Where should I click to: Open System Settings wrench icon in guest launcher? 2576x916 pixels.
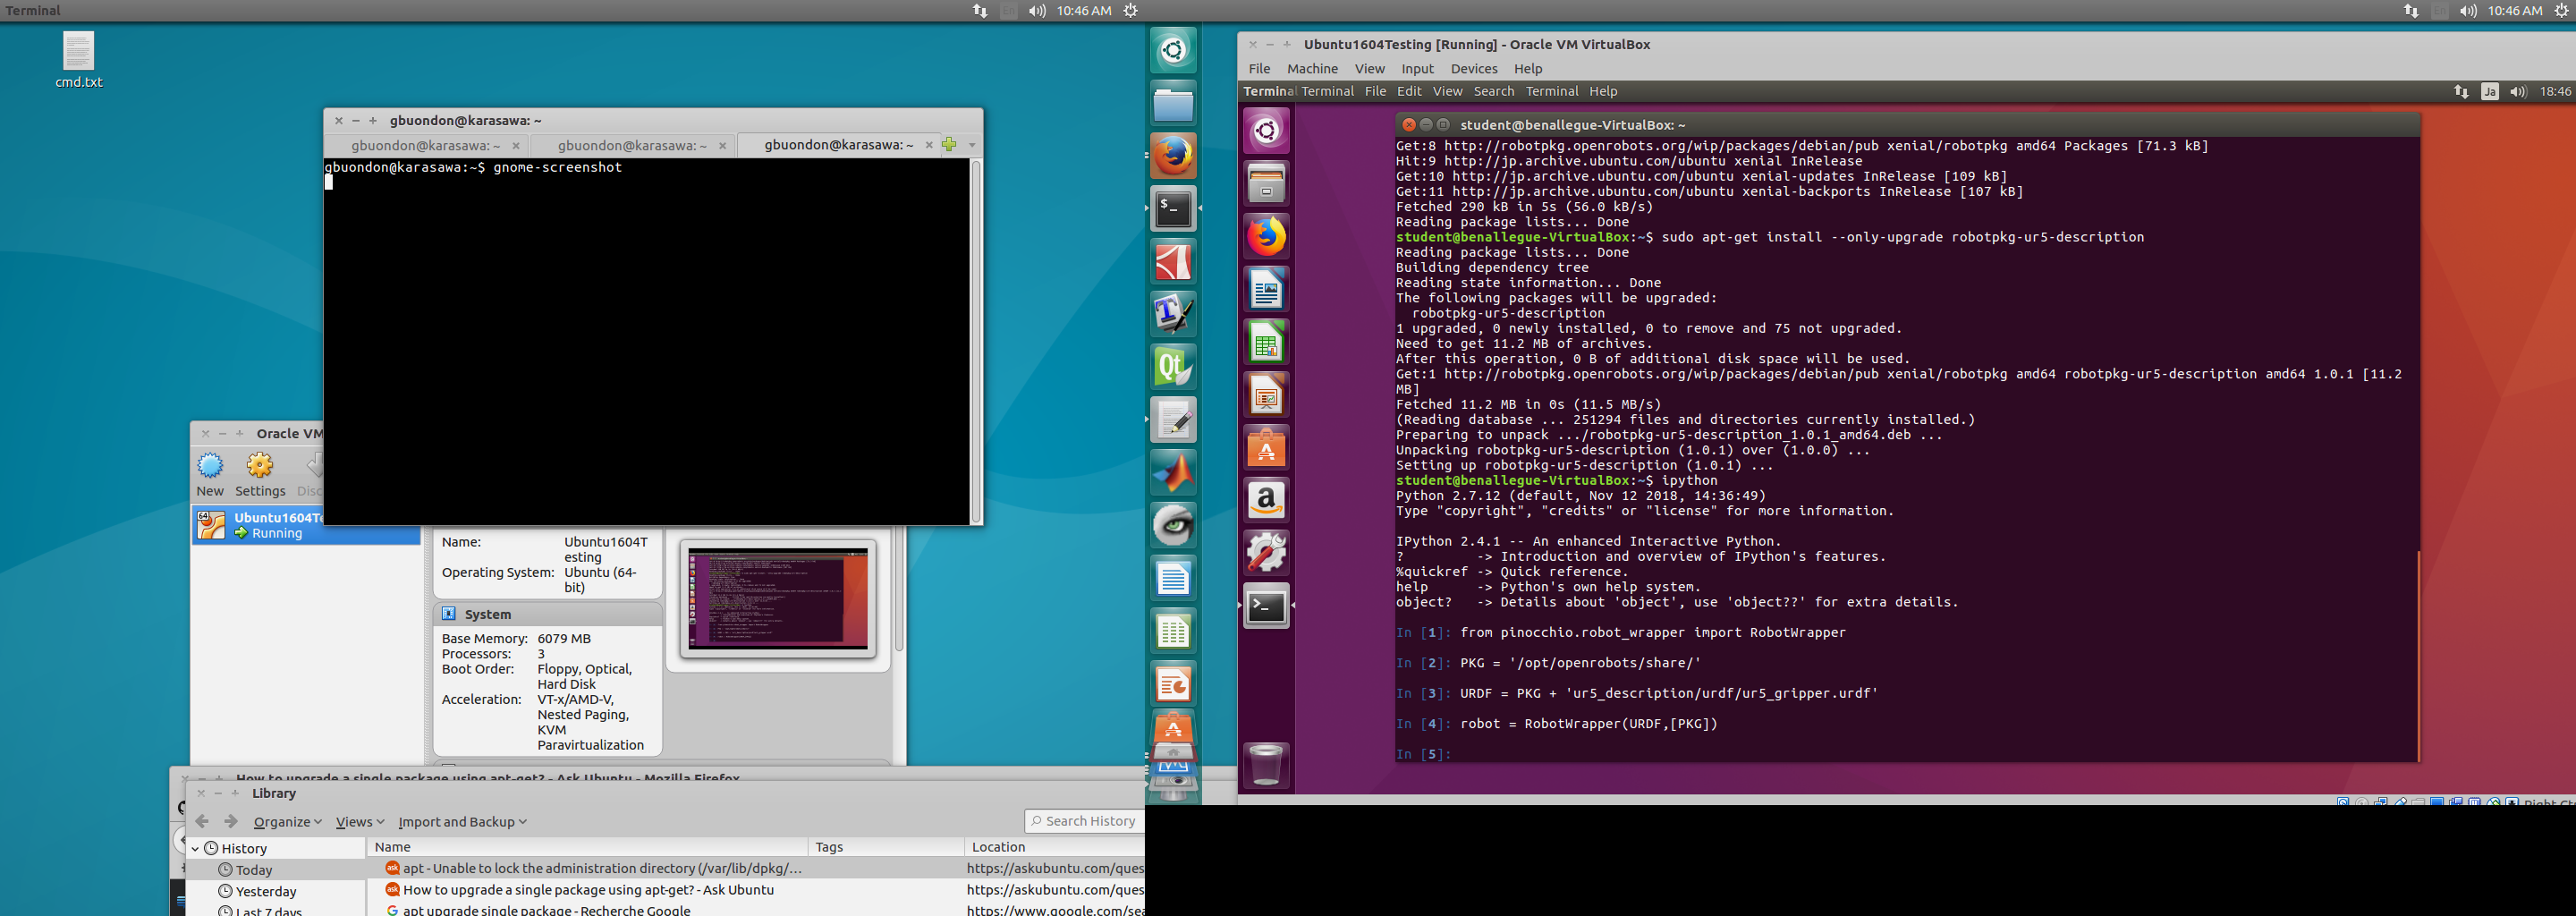pyautogui.click(x=1266, y=553)
